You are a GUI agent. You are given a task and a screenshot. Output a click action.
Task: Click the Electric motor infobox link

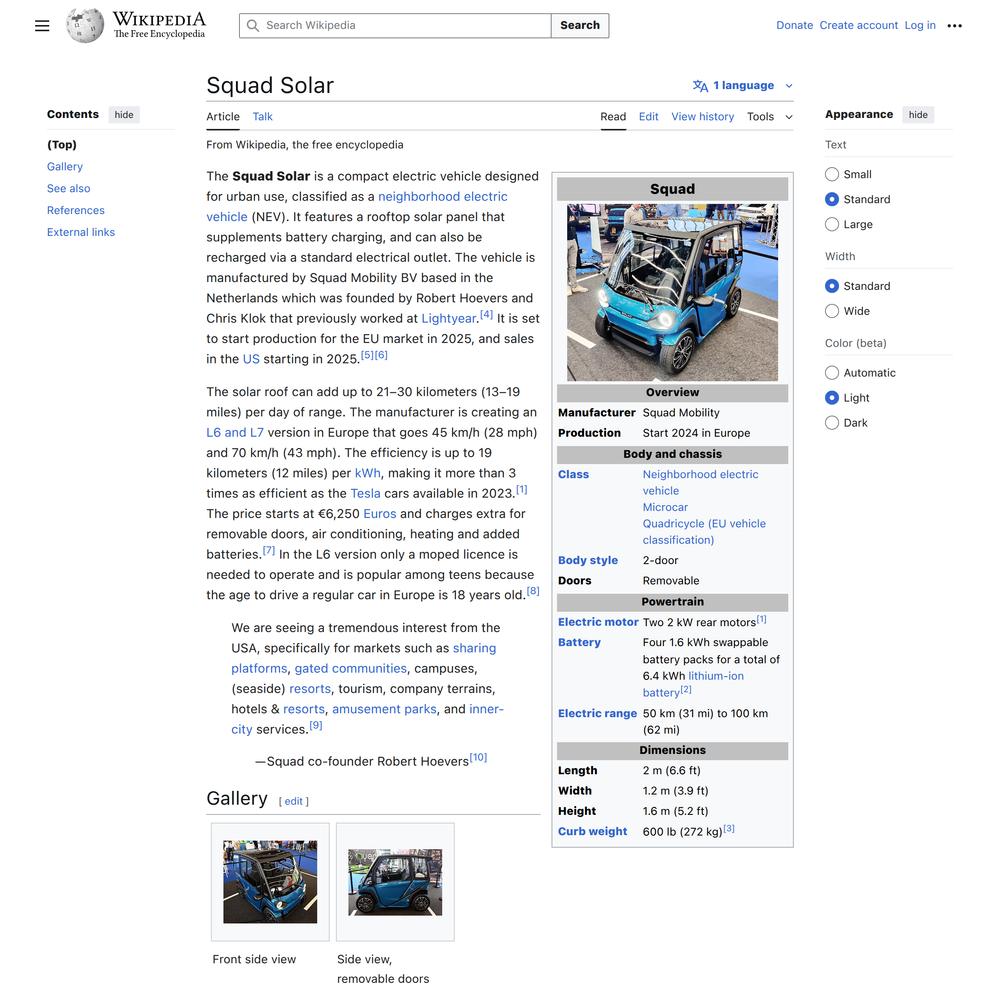(598, 622)
